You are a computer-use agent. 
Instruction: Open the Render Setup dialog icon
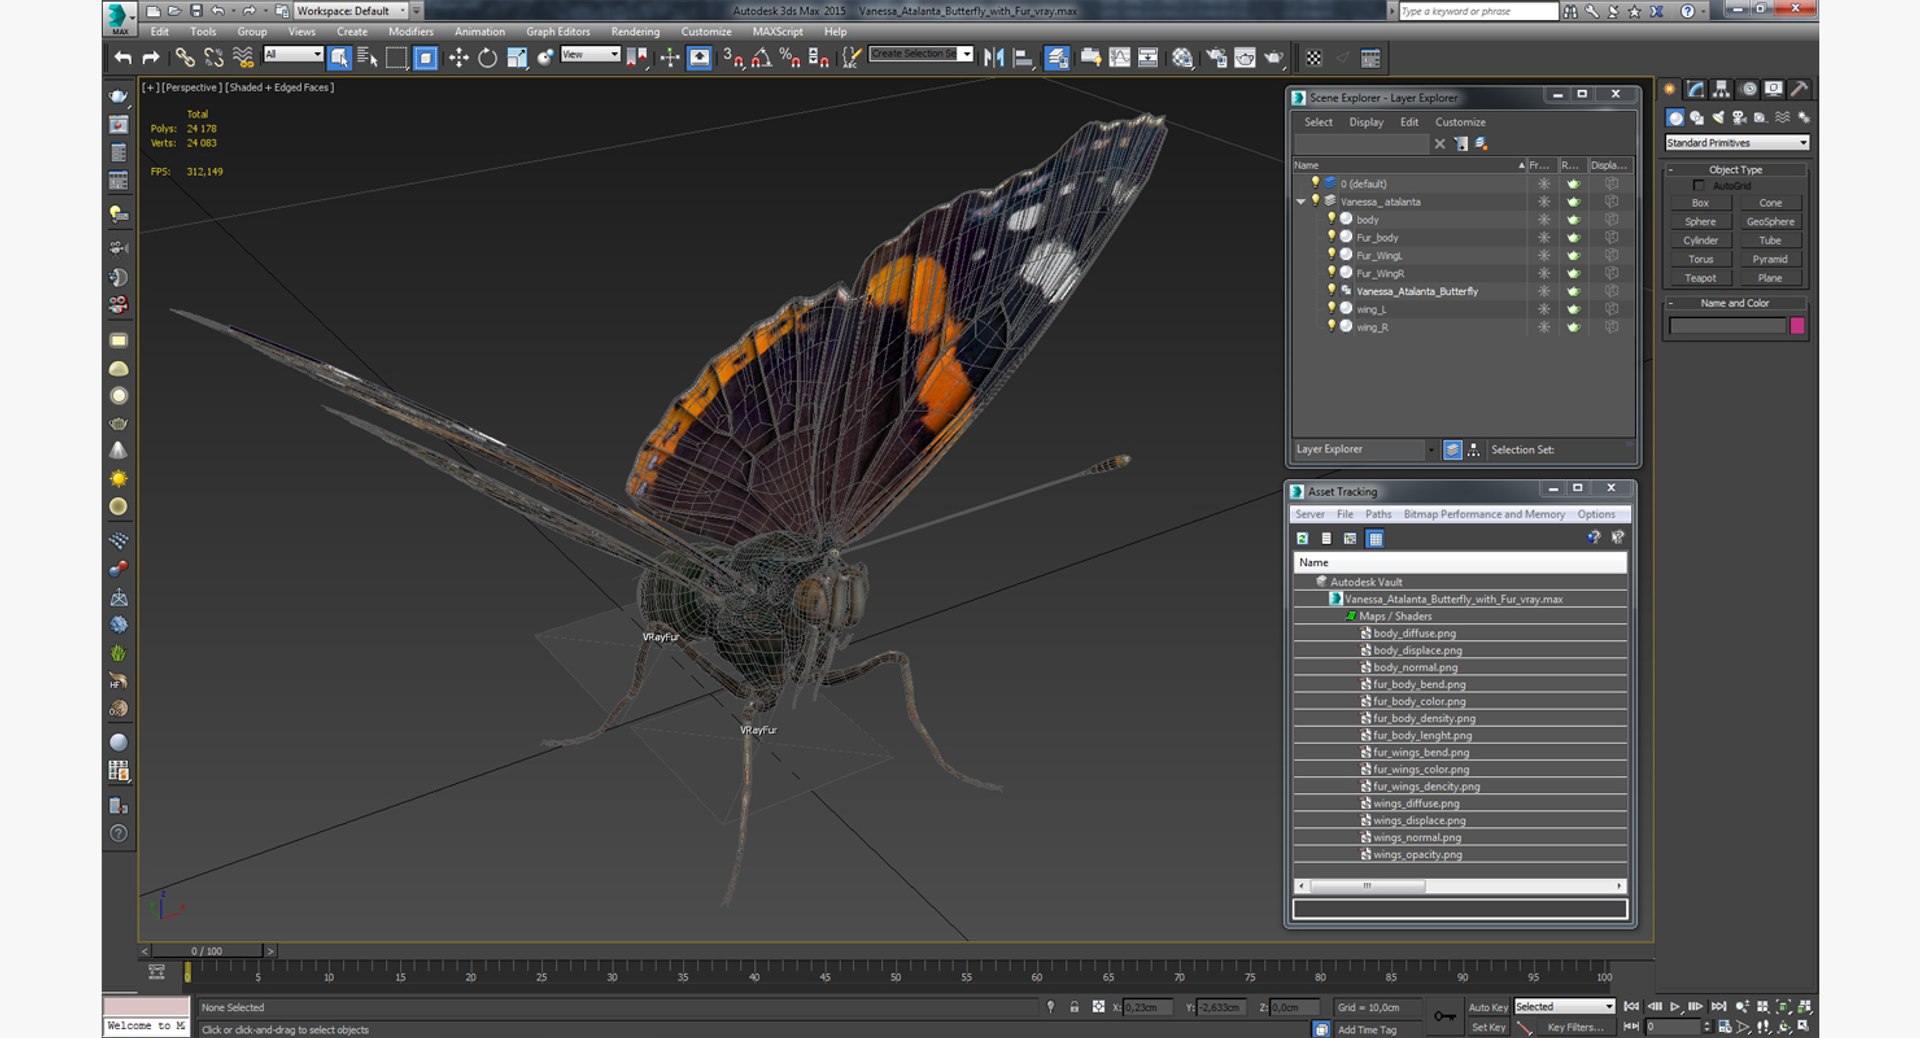[1216, 58]
